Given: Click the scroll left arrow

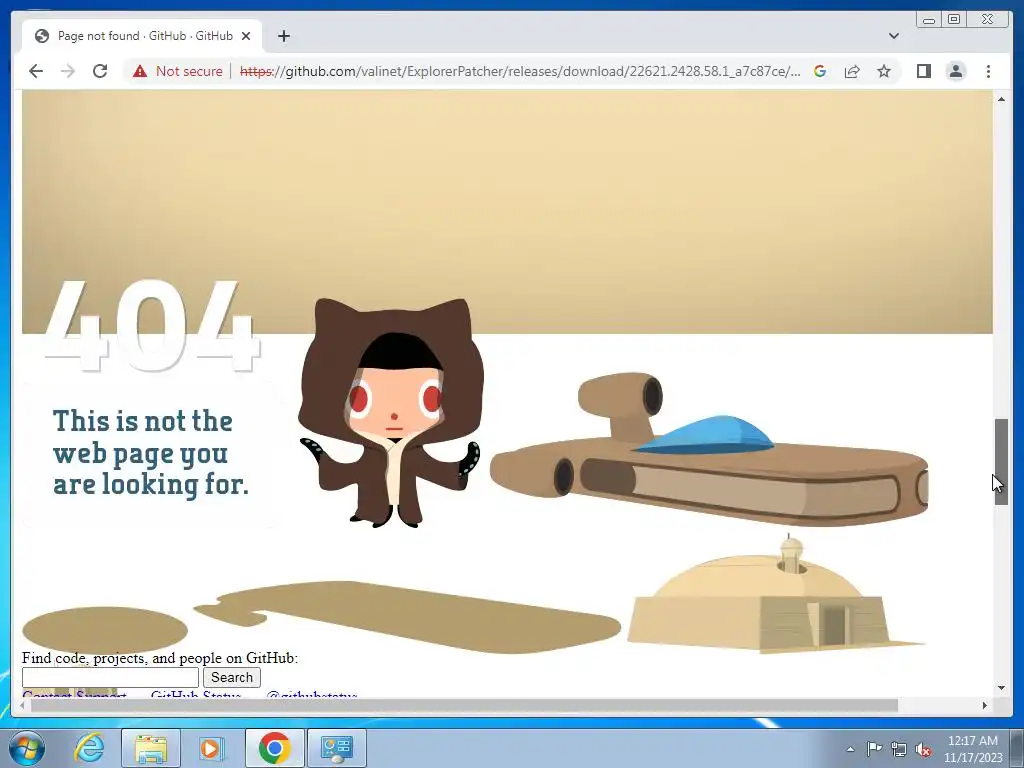Looking at the screenshot, I should coord(24,705).
